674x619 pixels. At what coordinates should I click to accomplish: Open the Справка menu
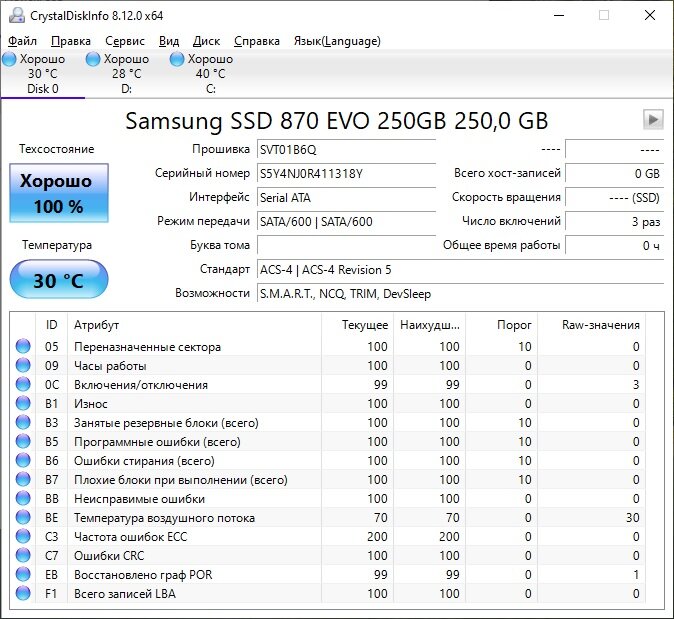point(257,41)
